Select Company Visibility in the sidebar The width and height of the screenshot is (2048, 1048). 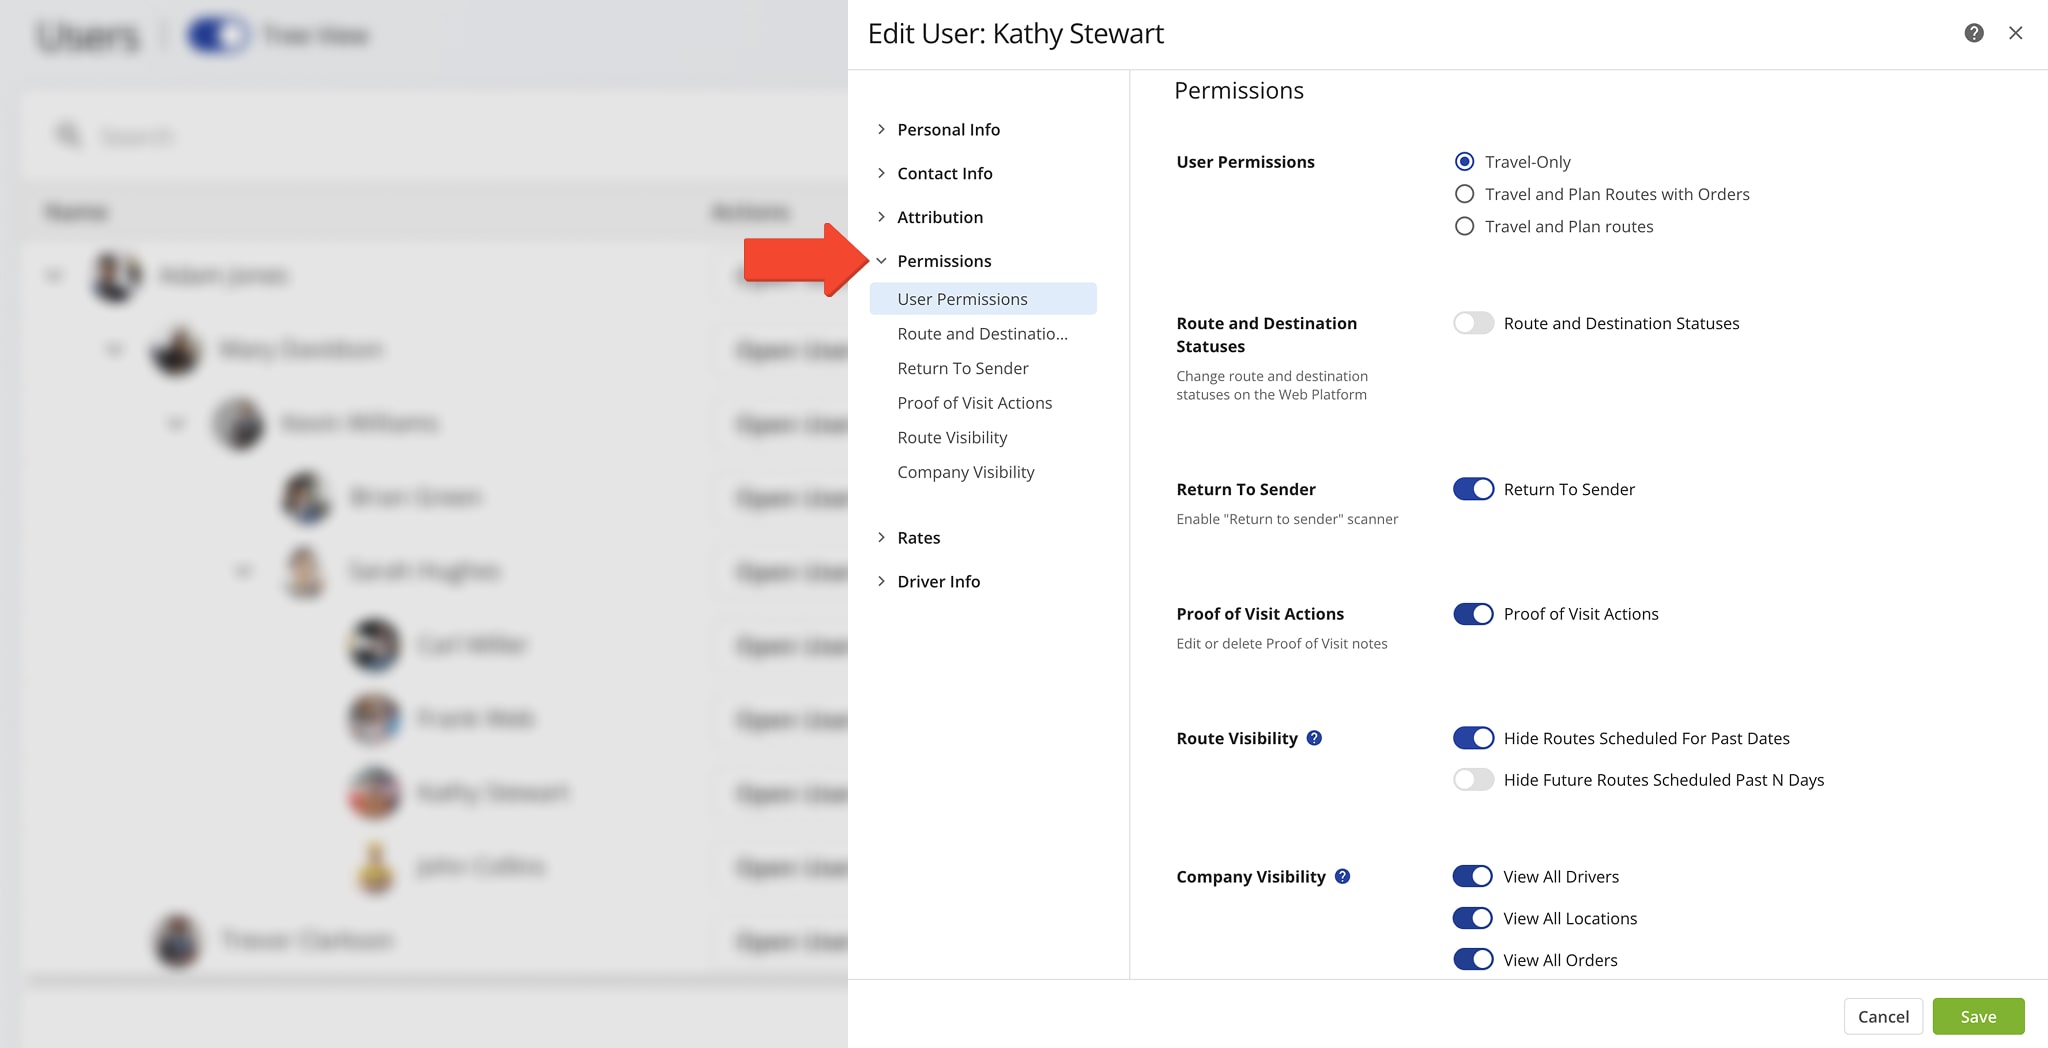pos(965,471)
